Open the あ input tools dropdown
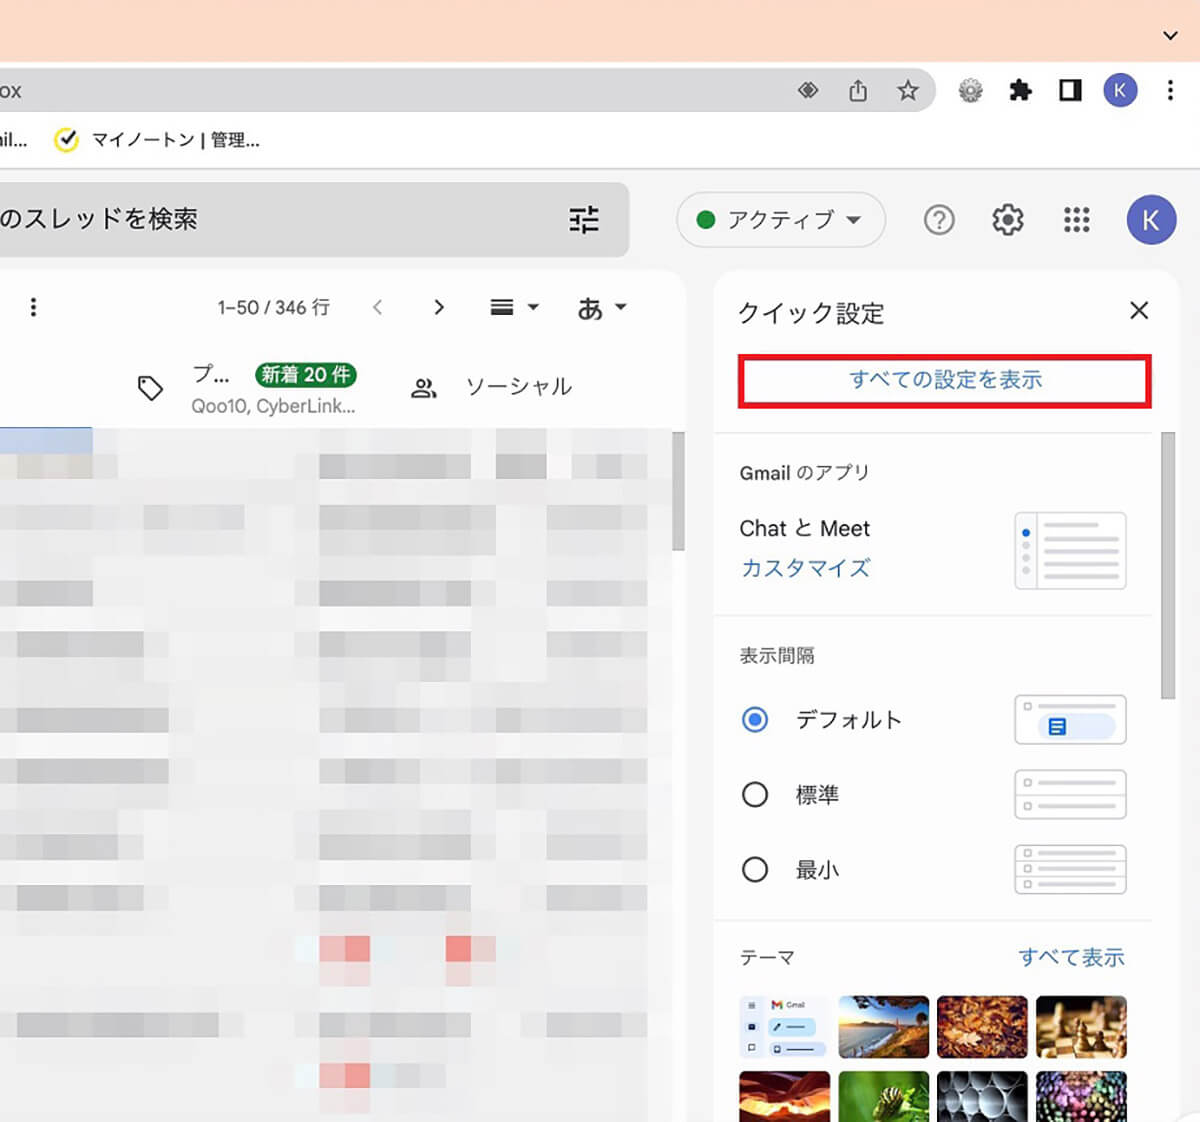The width and height of the screenshot is (1200, 1122). click(602, 308)
